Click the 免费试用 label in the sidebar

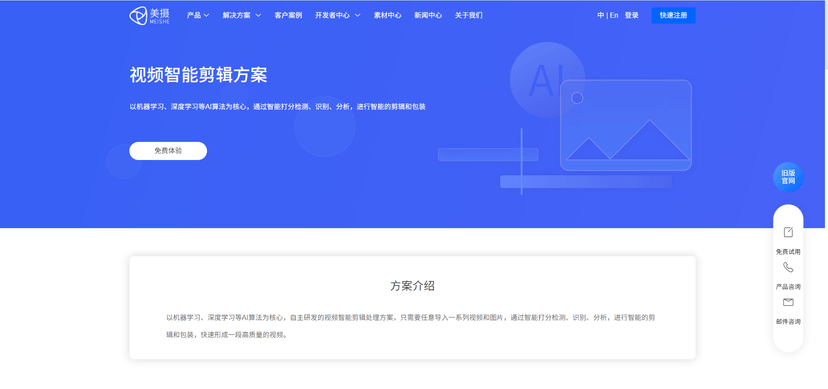(788, 252)
